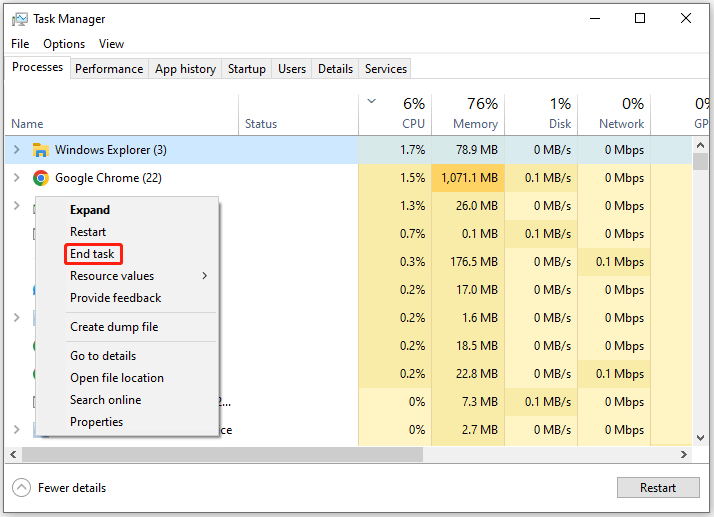The width and height of the screenshot is (714, 517).
Task: Select Open file location menu entry
Action: (117, 378)
